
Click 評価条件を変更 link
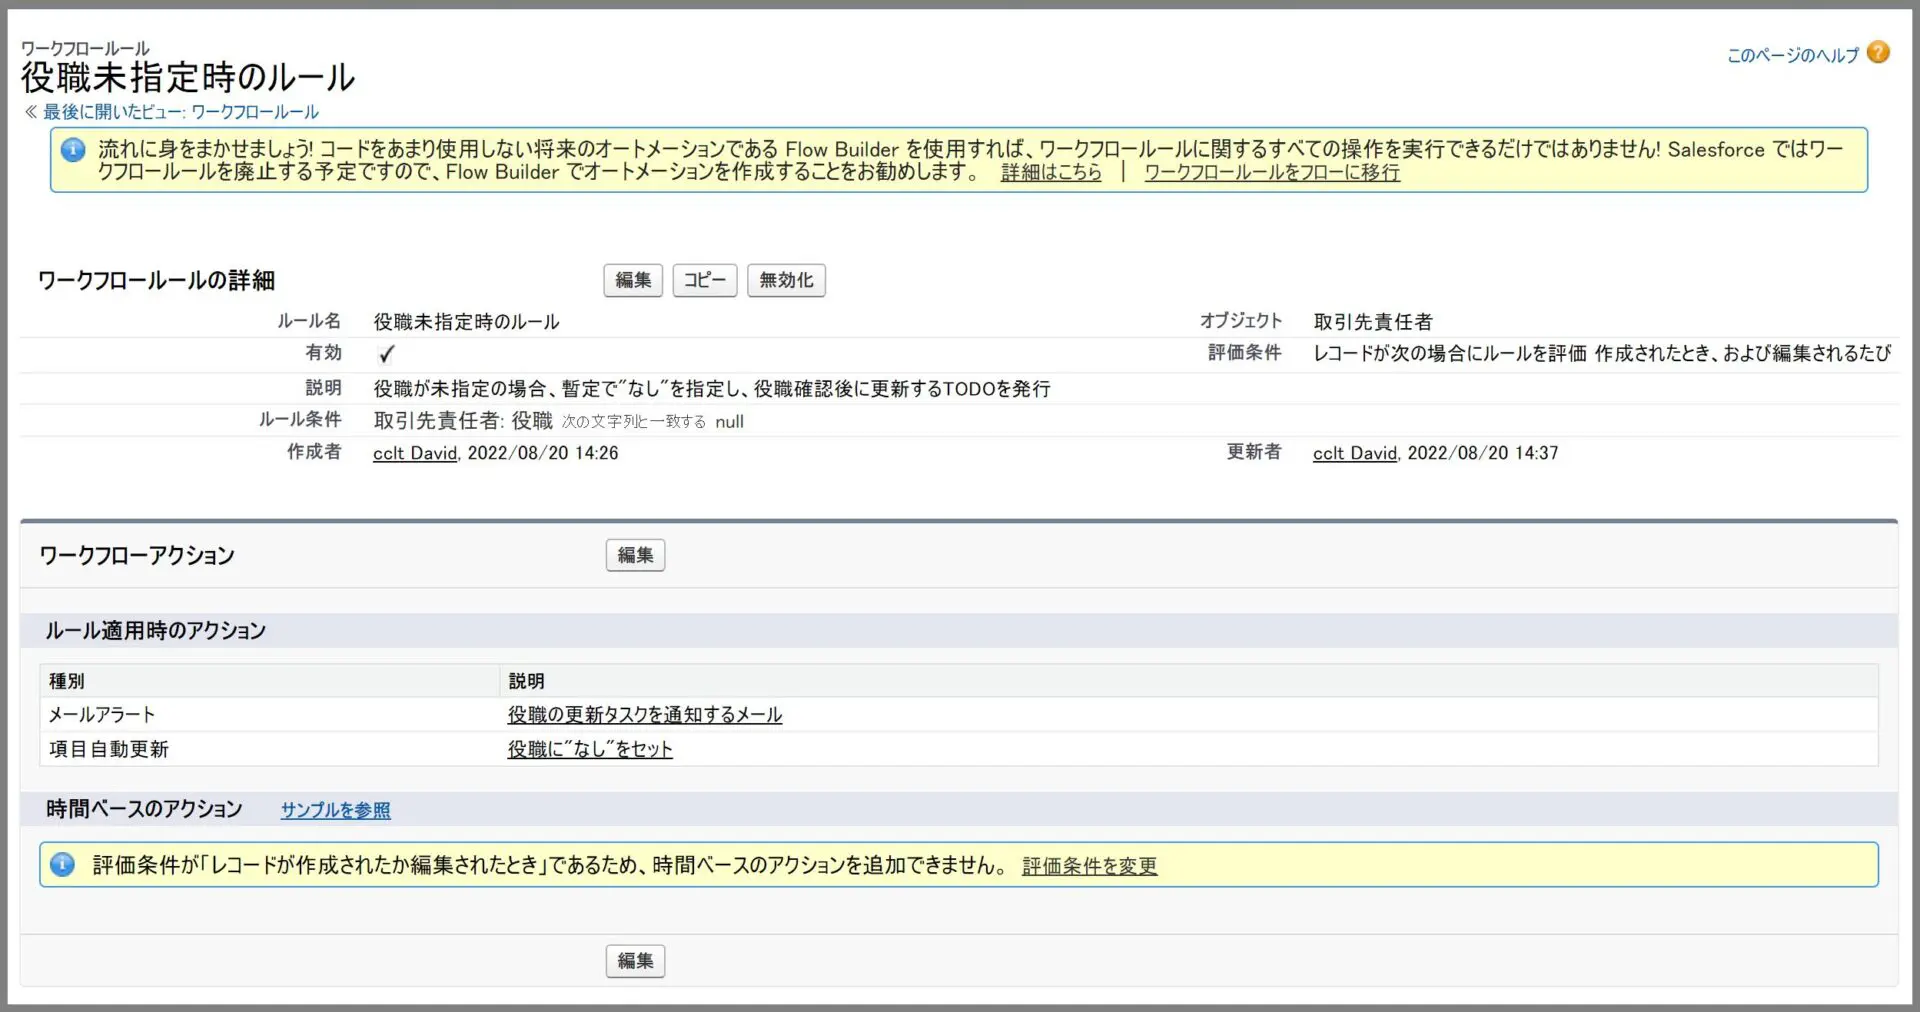point(1089,866)
